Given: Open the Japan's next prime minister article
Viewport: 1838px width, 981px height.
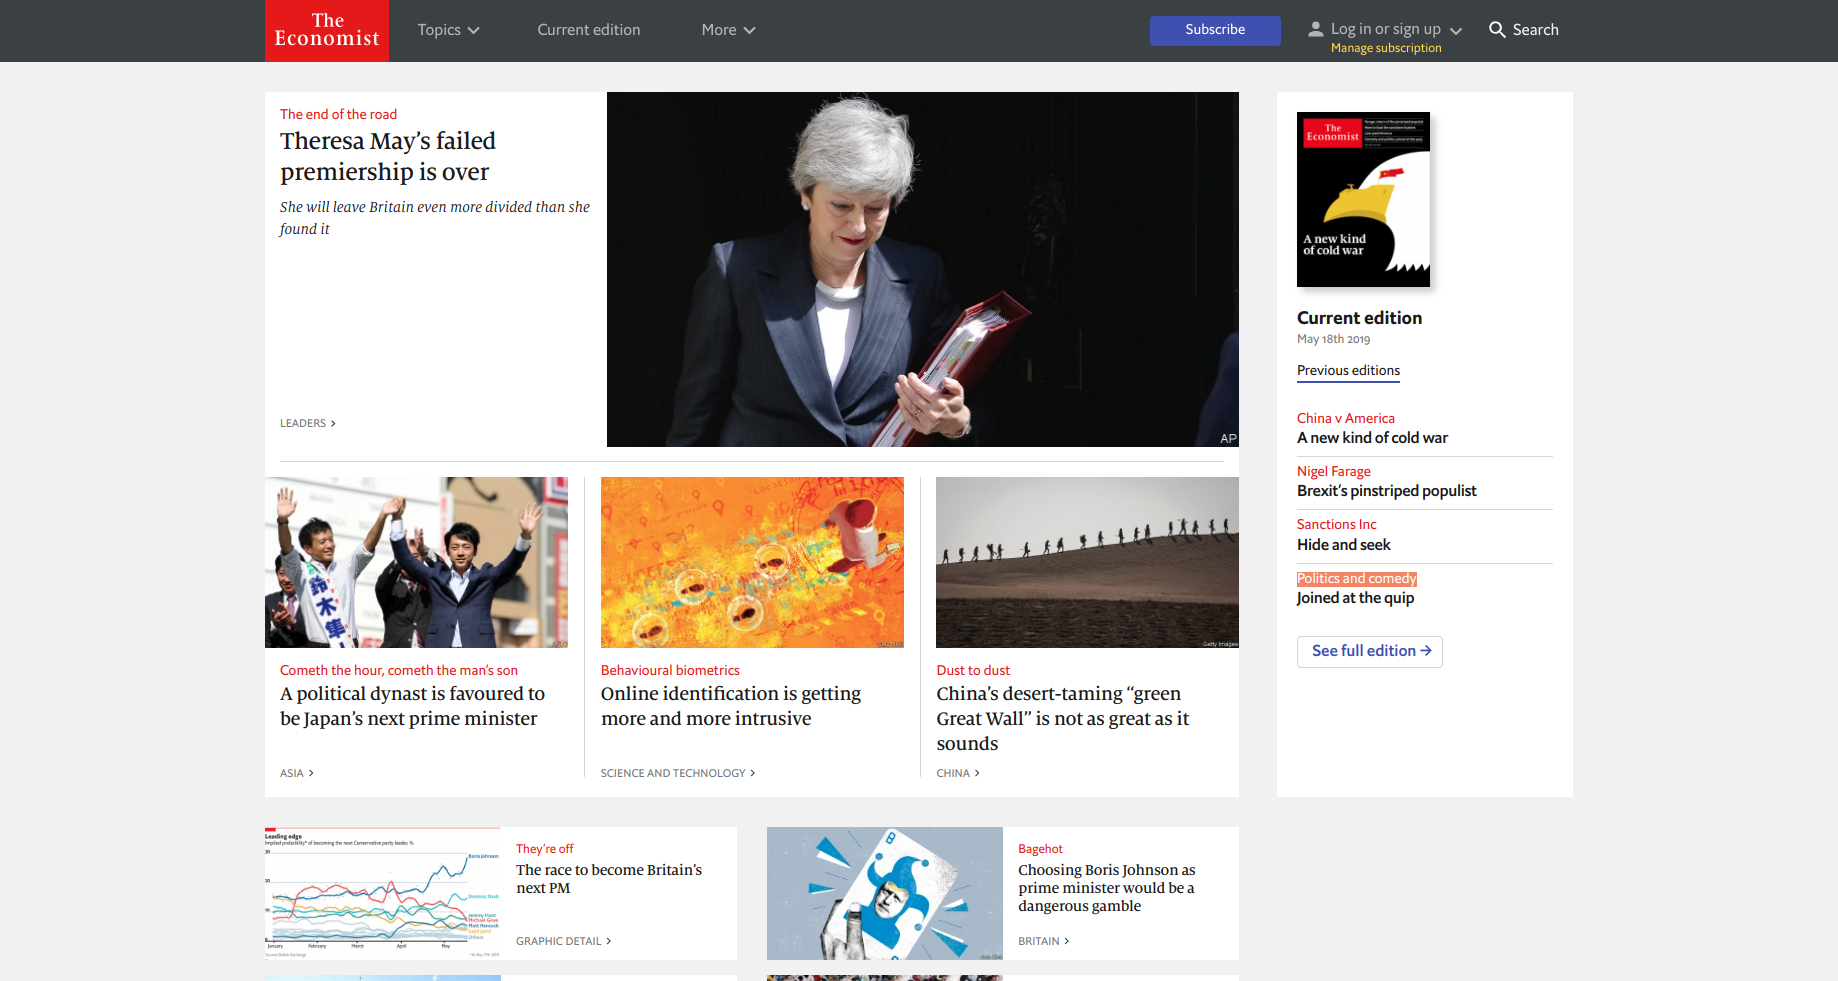Looking at the screenshot, I should click(412, 706).
